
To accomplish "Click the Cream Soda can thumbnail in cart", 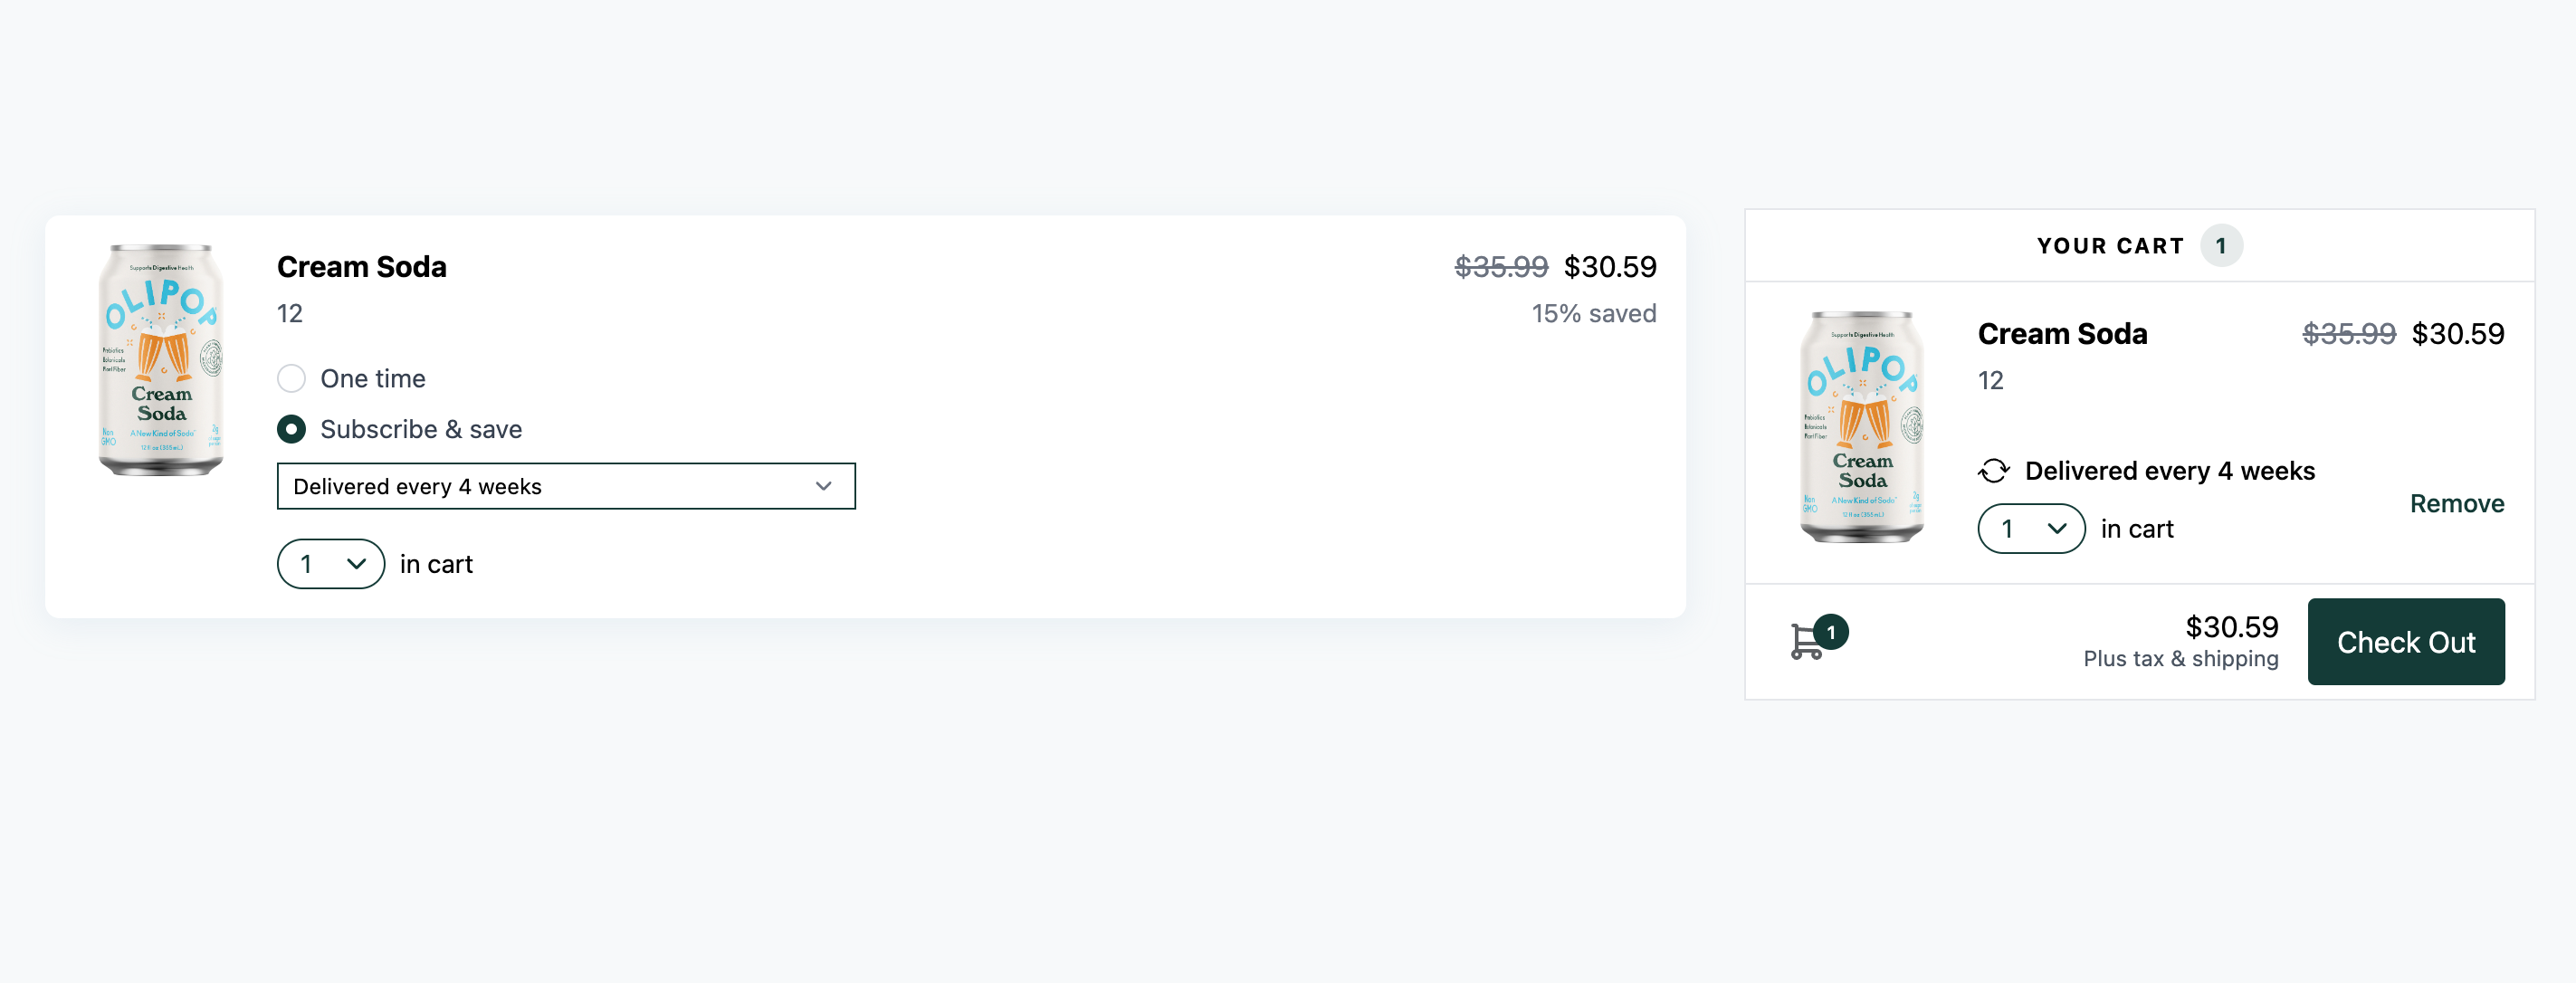I will (x=1861, y=427).
